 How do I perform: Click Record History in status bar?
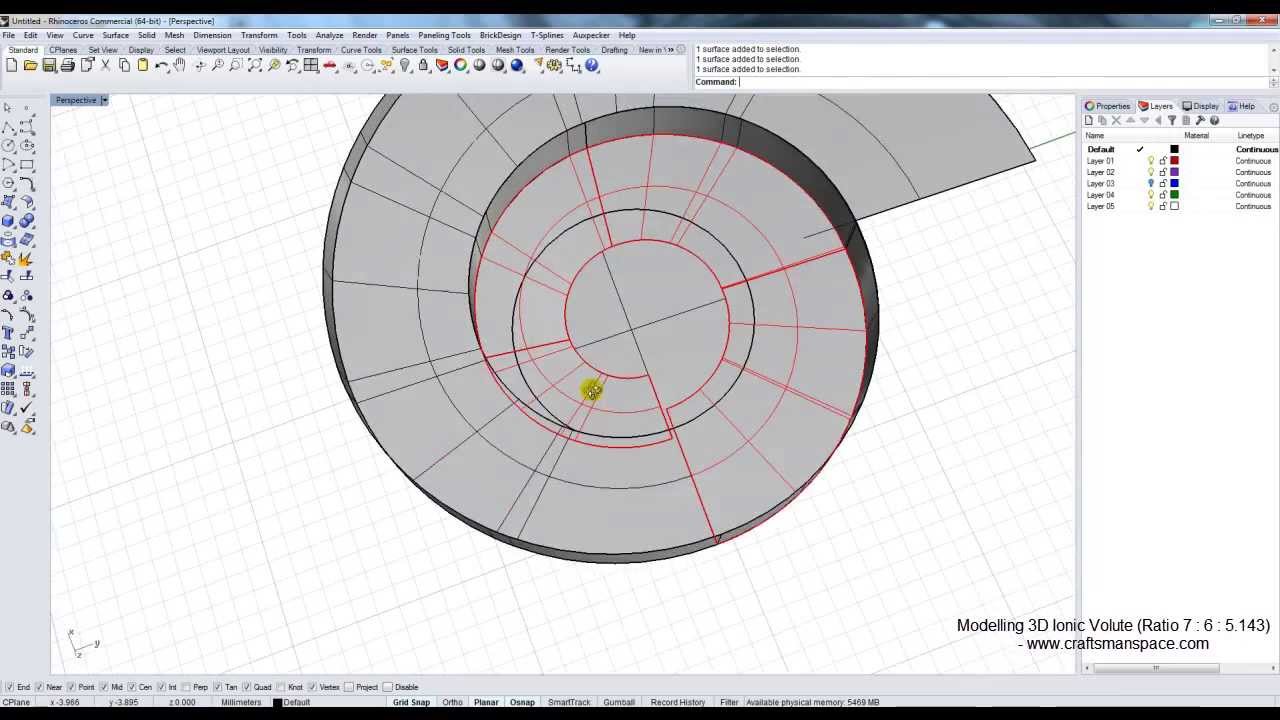(x=678, y=702)
